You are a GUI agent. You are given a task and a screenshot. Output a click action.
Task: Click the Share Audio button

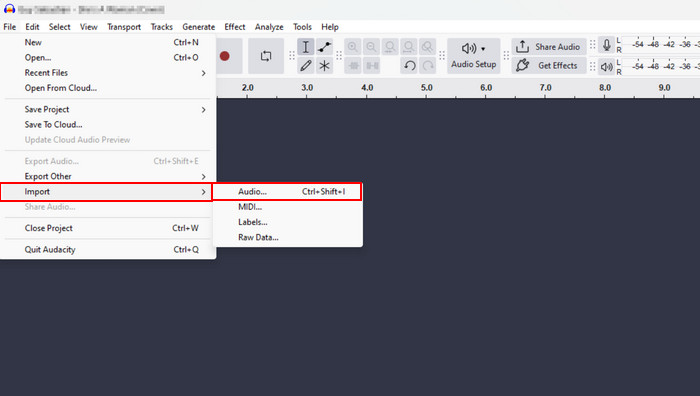point(549,47)
